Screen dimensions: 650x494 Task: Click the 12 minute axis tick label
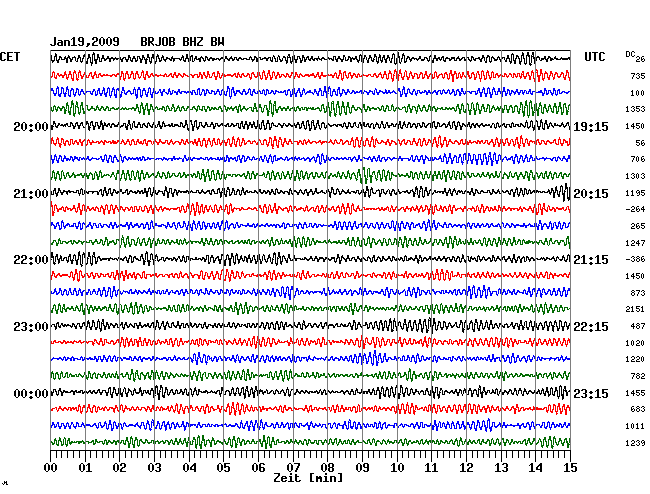(x=466, y=468)
